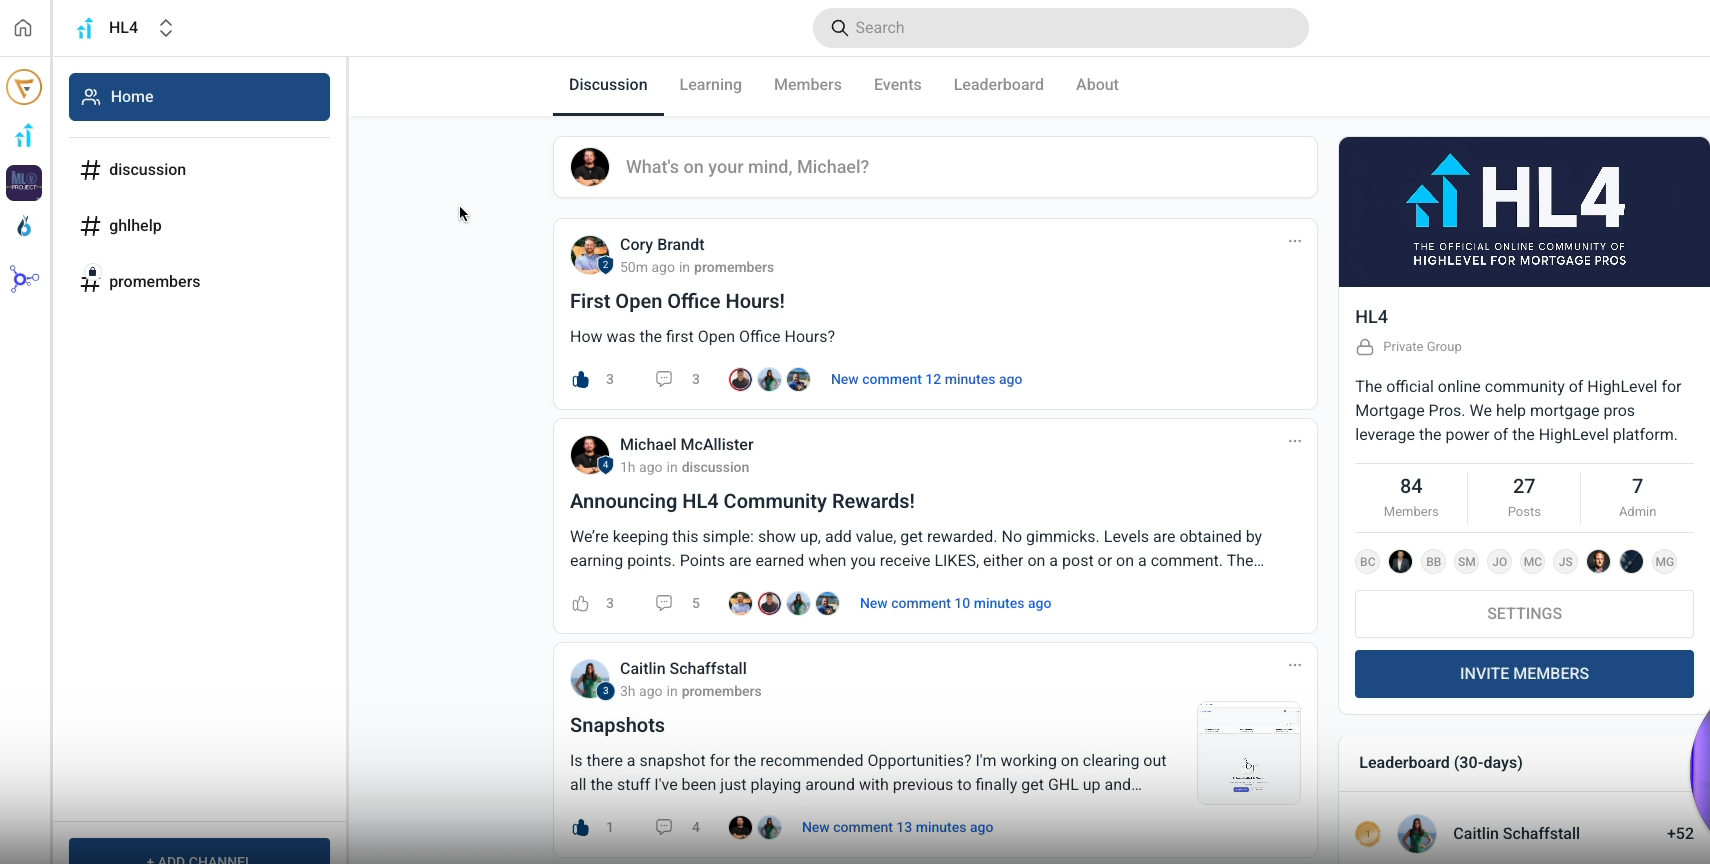Open comments on Community Rewards post
The image size is (1710, 864).
coord(664,603)
